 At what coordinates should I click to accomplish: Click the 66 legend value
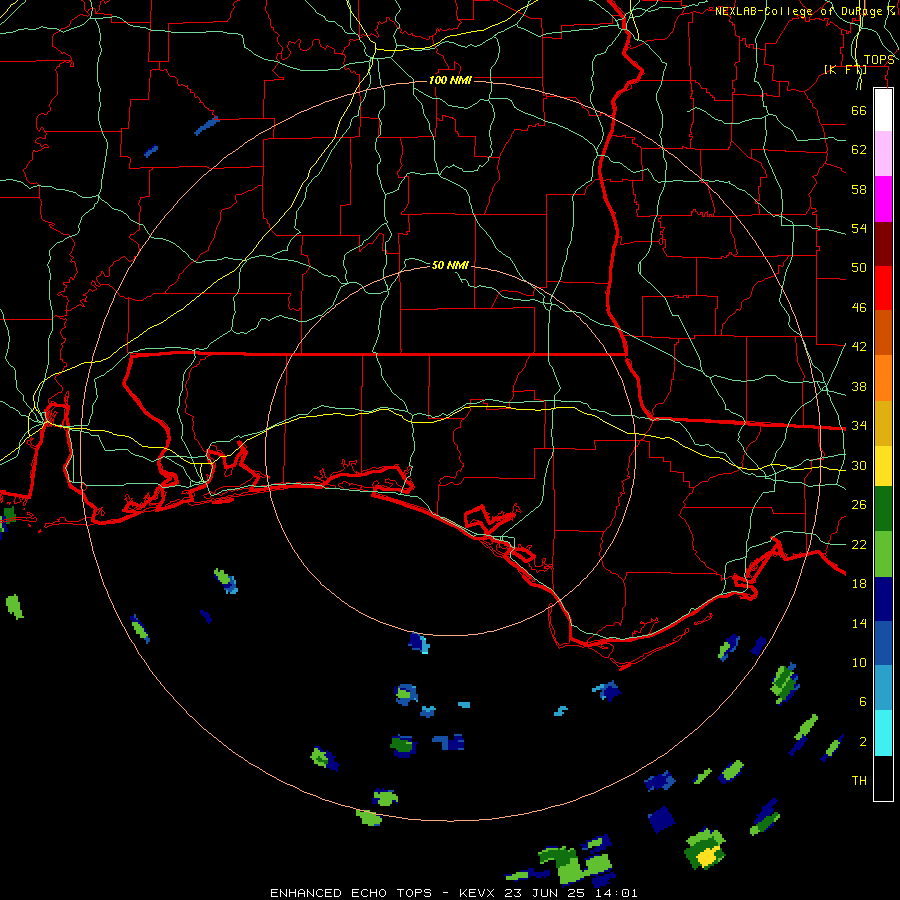[x=859, y=110]
